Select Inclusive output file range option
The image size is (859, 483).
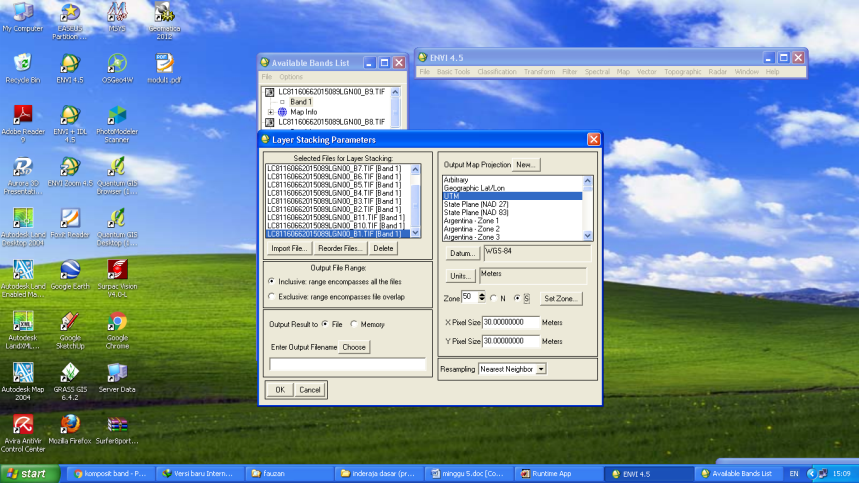point(272,281)
